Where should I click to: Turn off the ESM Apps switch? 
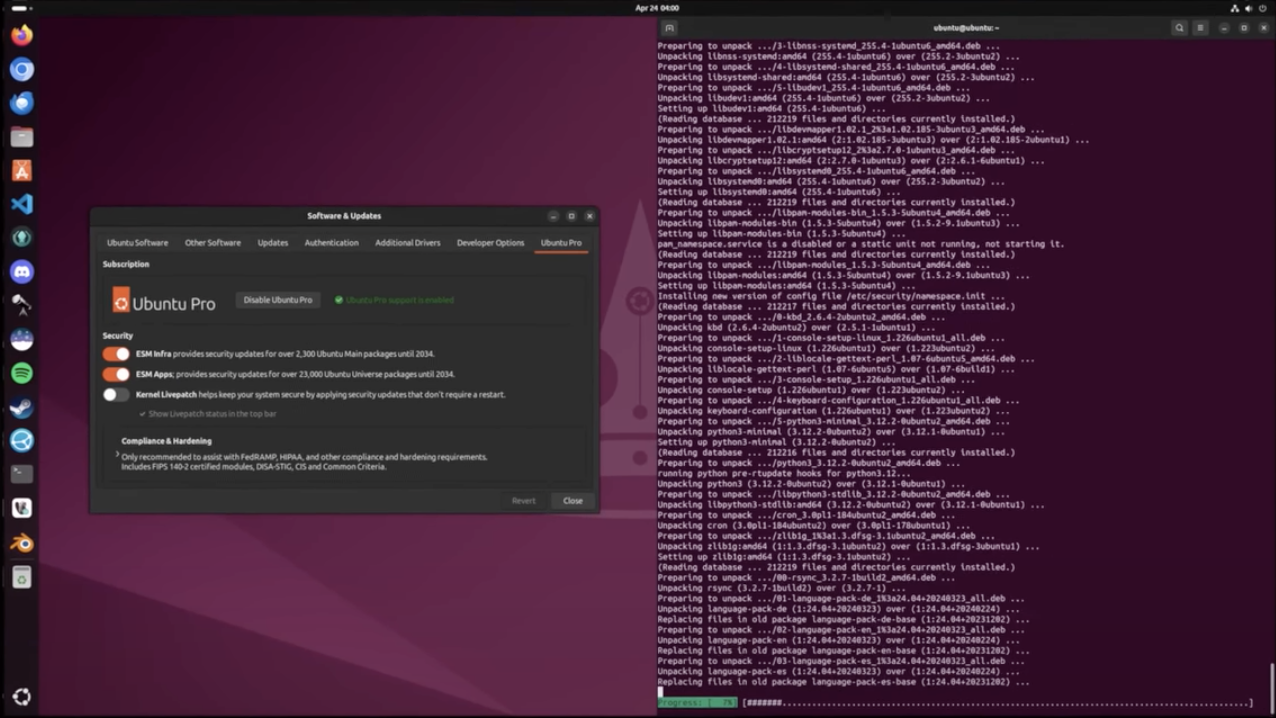tap(116, 374)
